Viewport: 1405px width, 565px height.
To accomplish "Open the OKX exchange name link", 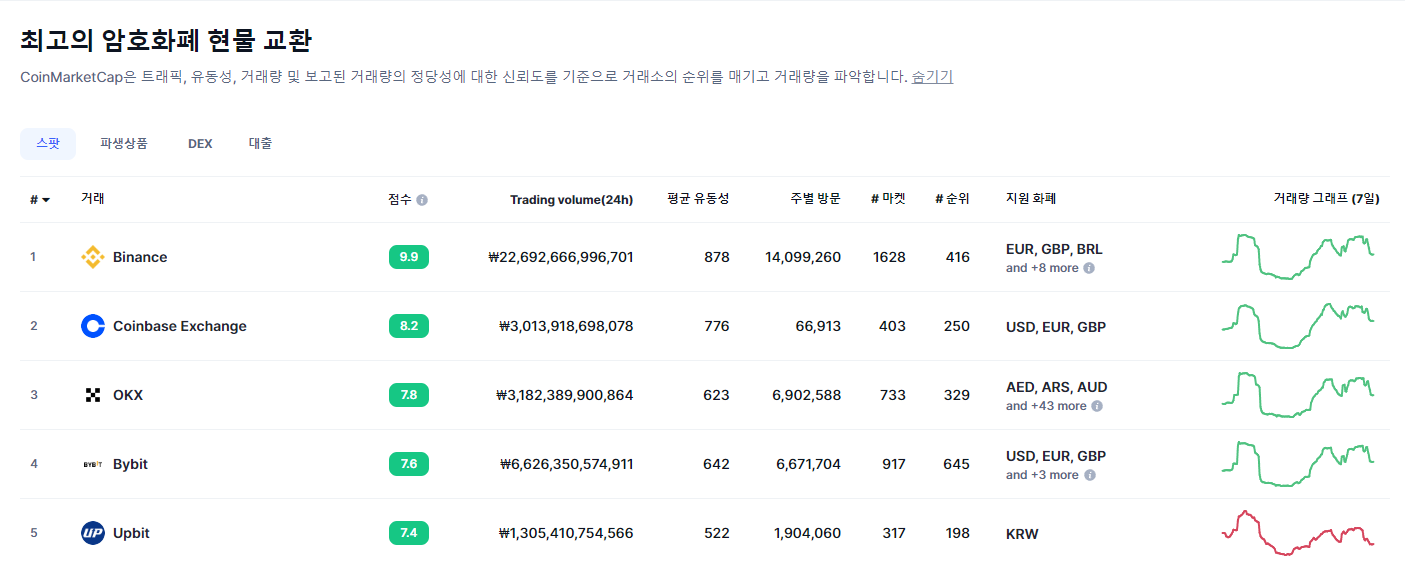I will pos(128,395).
